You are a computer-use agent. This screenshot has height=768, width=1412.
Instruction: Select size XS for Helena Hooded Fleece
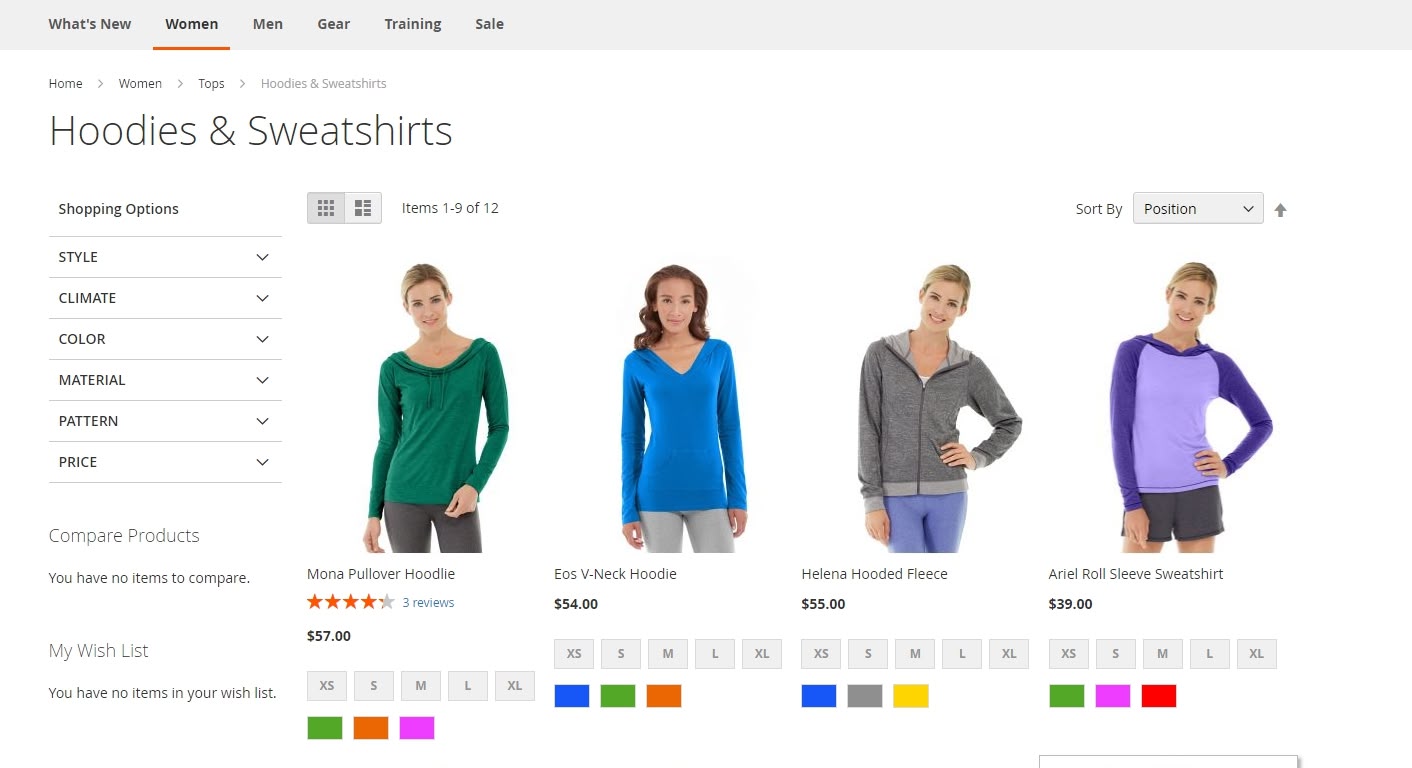pos(821,654)
